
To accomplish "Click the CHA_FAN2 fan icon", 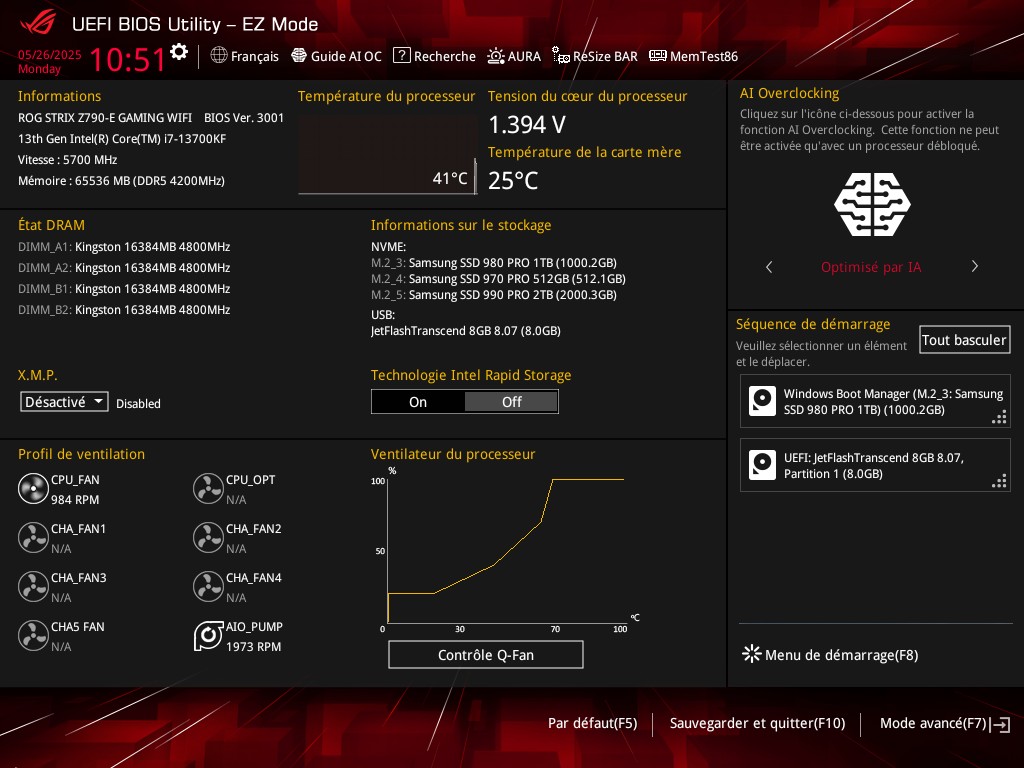I will (208, 537).
